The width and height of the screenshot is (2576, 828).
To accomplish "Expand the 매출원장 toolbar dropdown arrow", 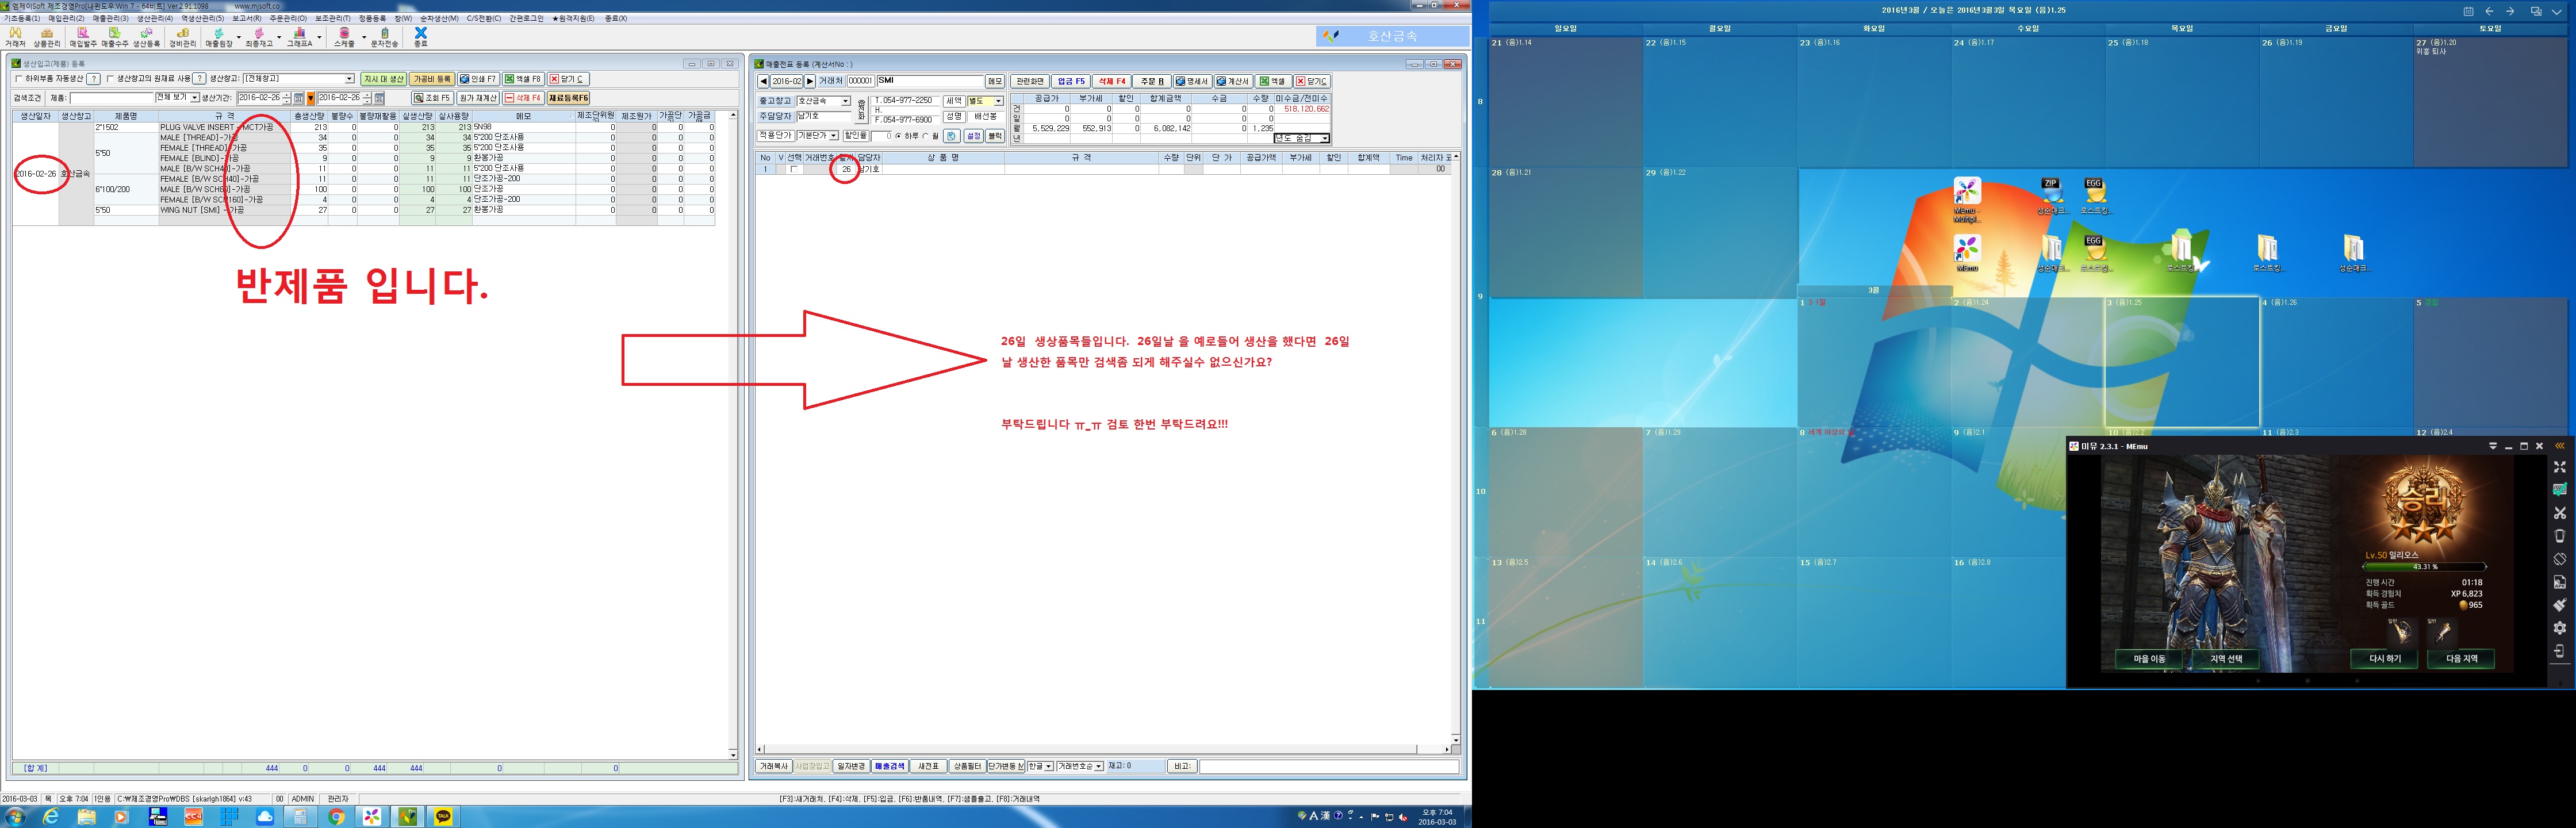I will click(x=238, y=37).
